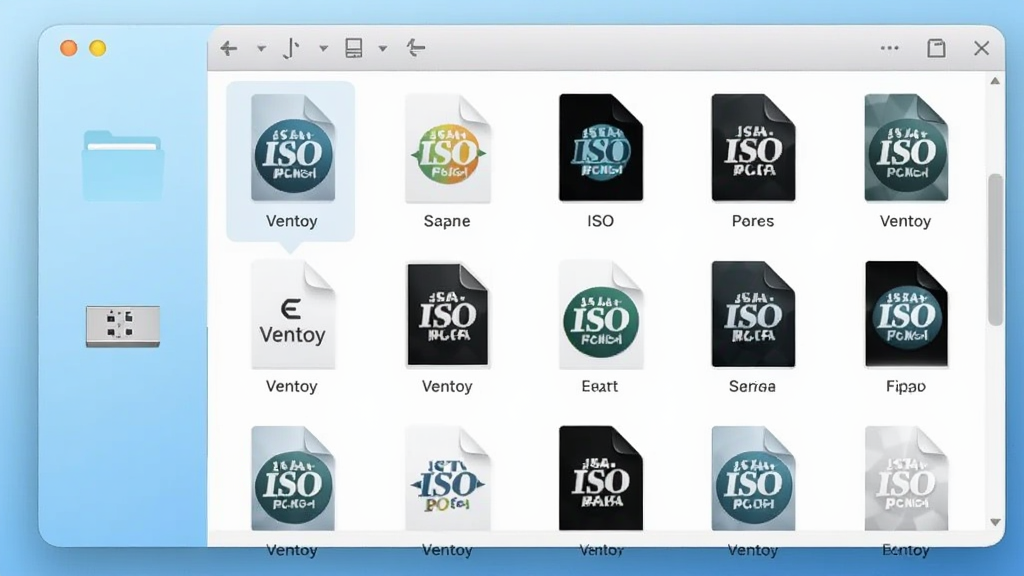Click the view layout icon in the toolbar
Viewport: 1024px width, 576px height.
pyautogui.click(x=354, y=48)
